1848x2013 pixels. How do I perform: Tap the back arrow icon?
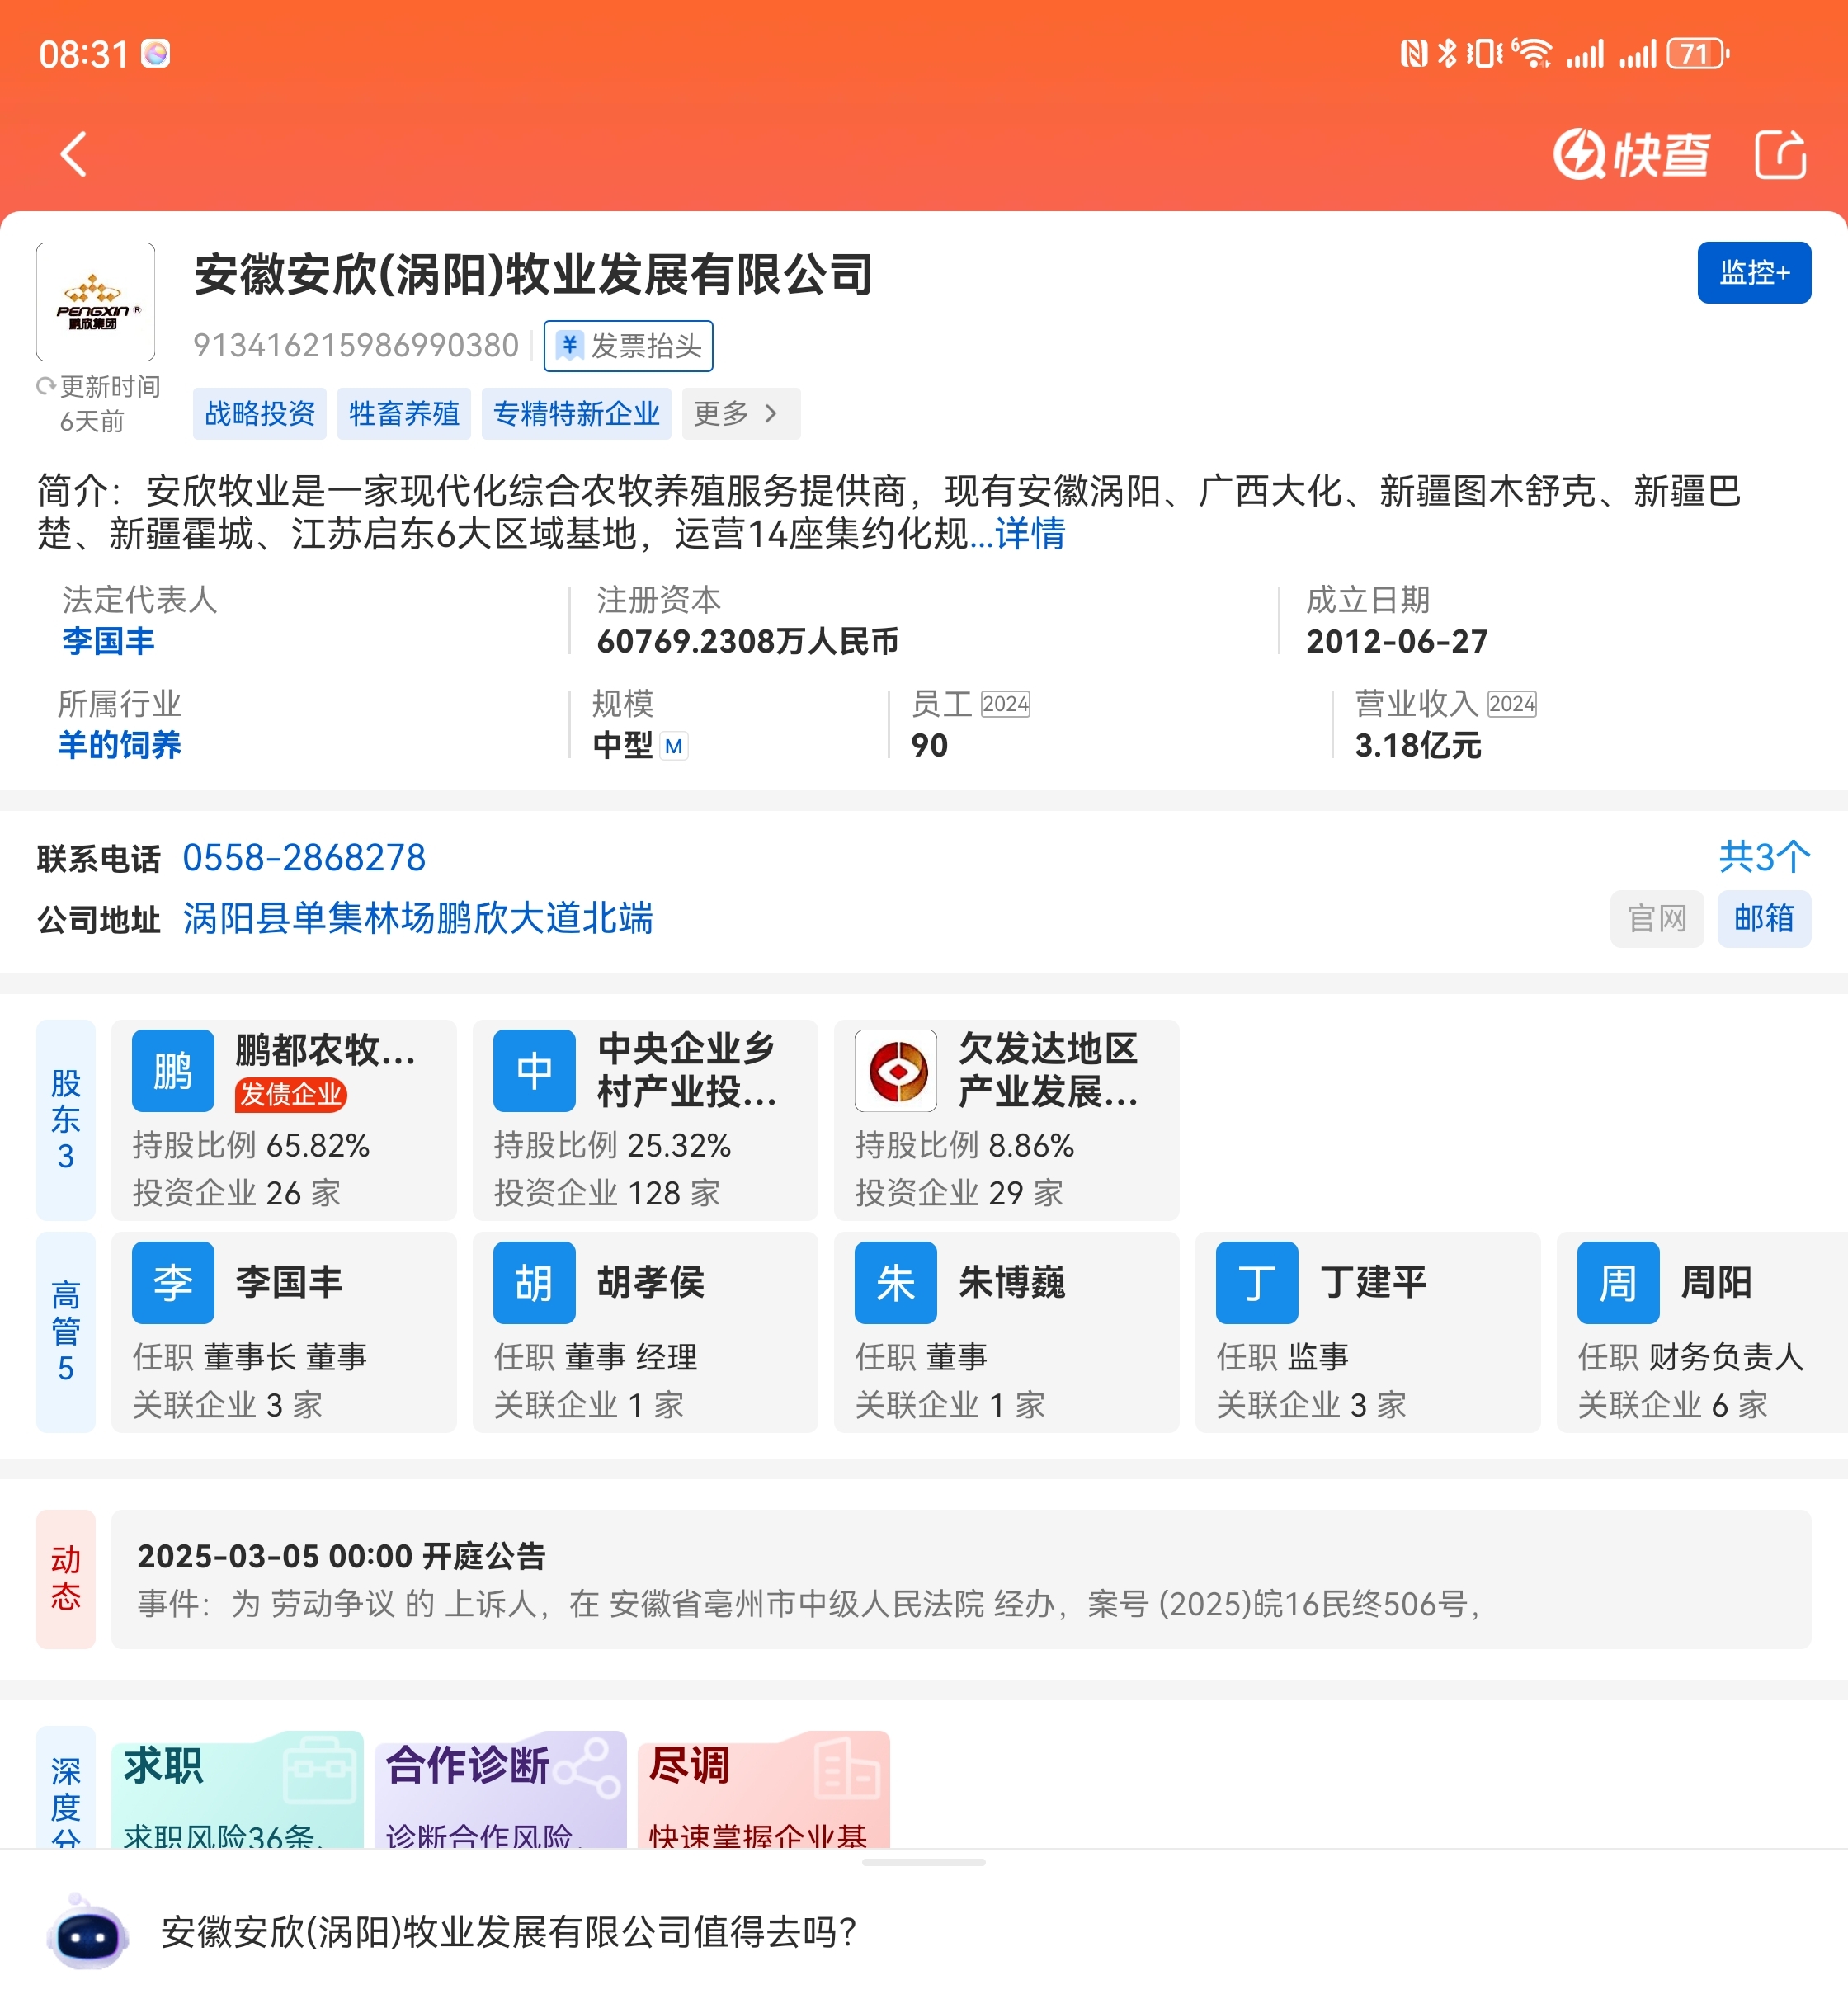(x=74, y=154)
